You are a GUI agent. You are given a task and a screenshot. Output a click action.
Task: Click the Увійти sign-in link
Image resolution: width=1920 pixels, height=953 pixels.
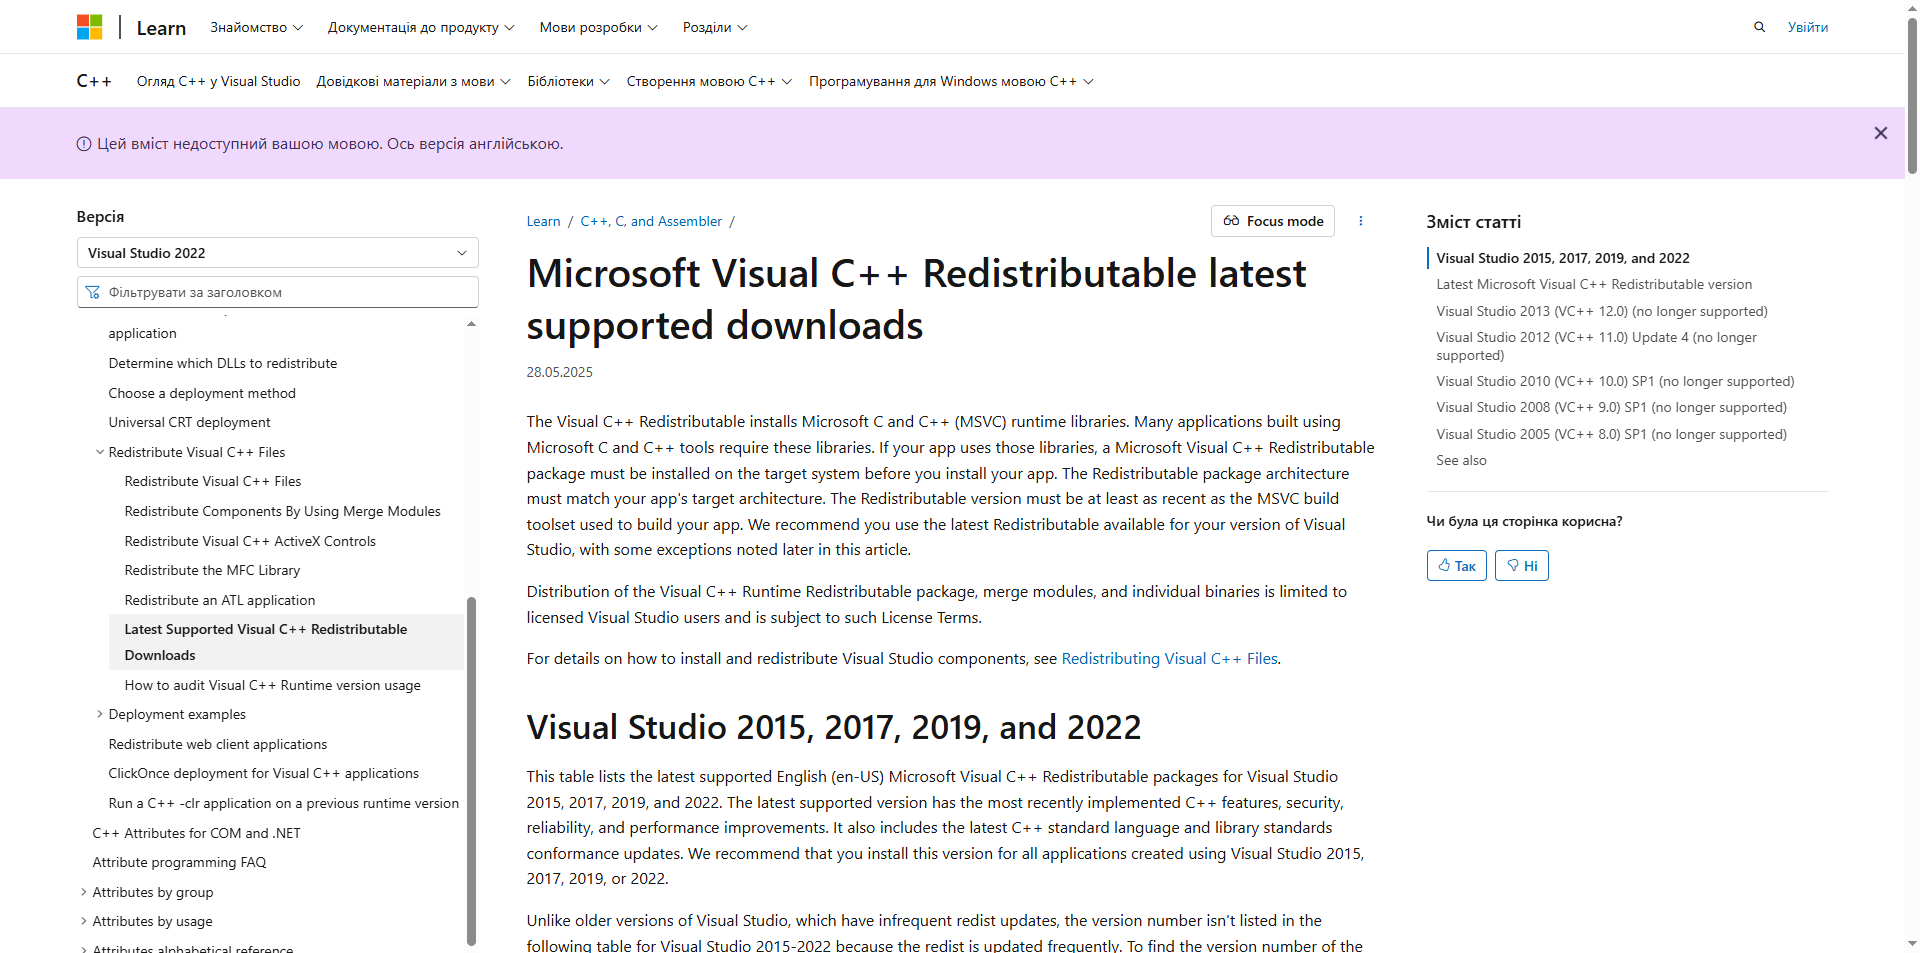coord(1807,27)
